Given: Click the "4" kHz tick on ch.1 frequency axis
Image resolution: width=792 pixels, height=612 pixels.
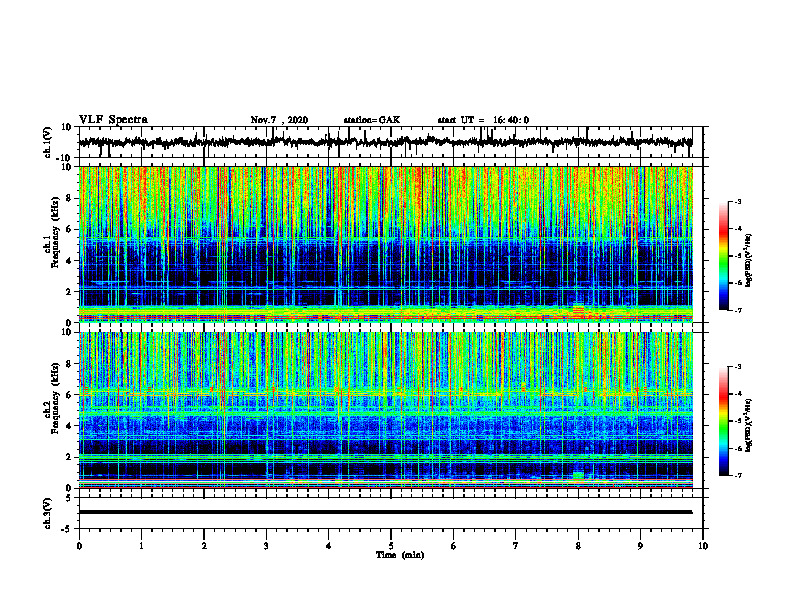Looking at the screenshot, I should point(70,261).
